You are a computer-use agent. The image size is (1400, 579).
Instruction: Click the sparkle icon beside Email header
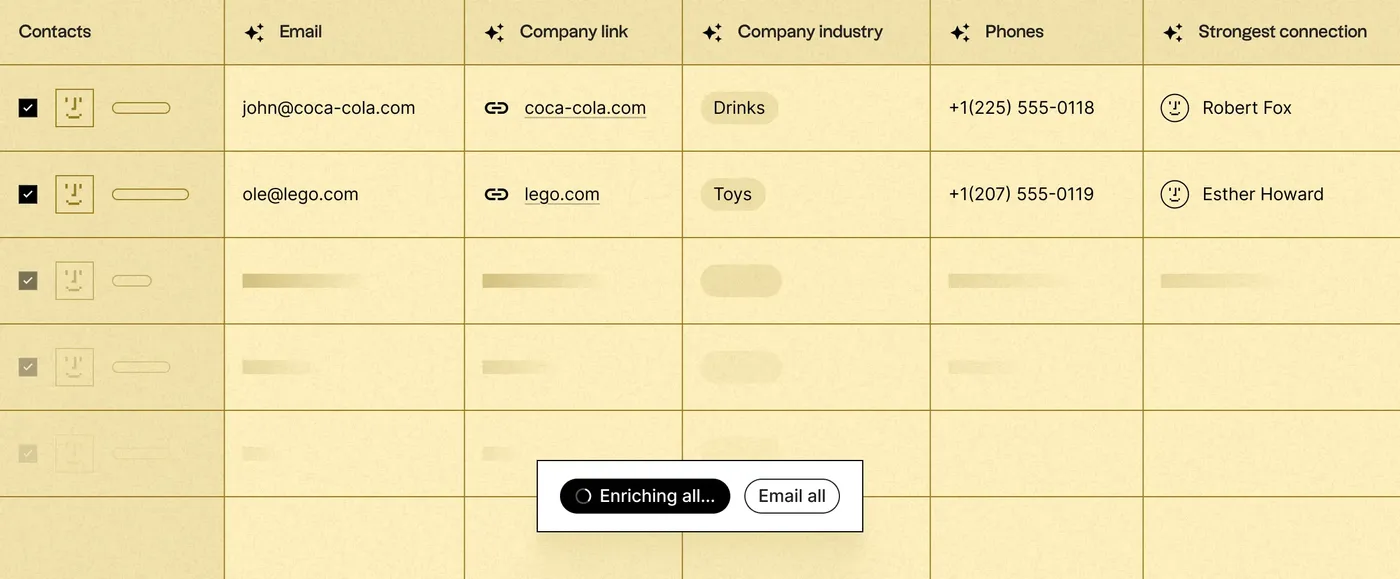click(255, 32)
